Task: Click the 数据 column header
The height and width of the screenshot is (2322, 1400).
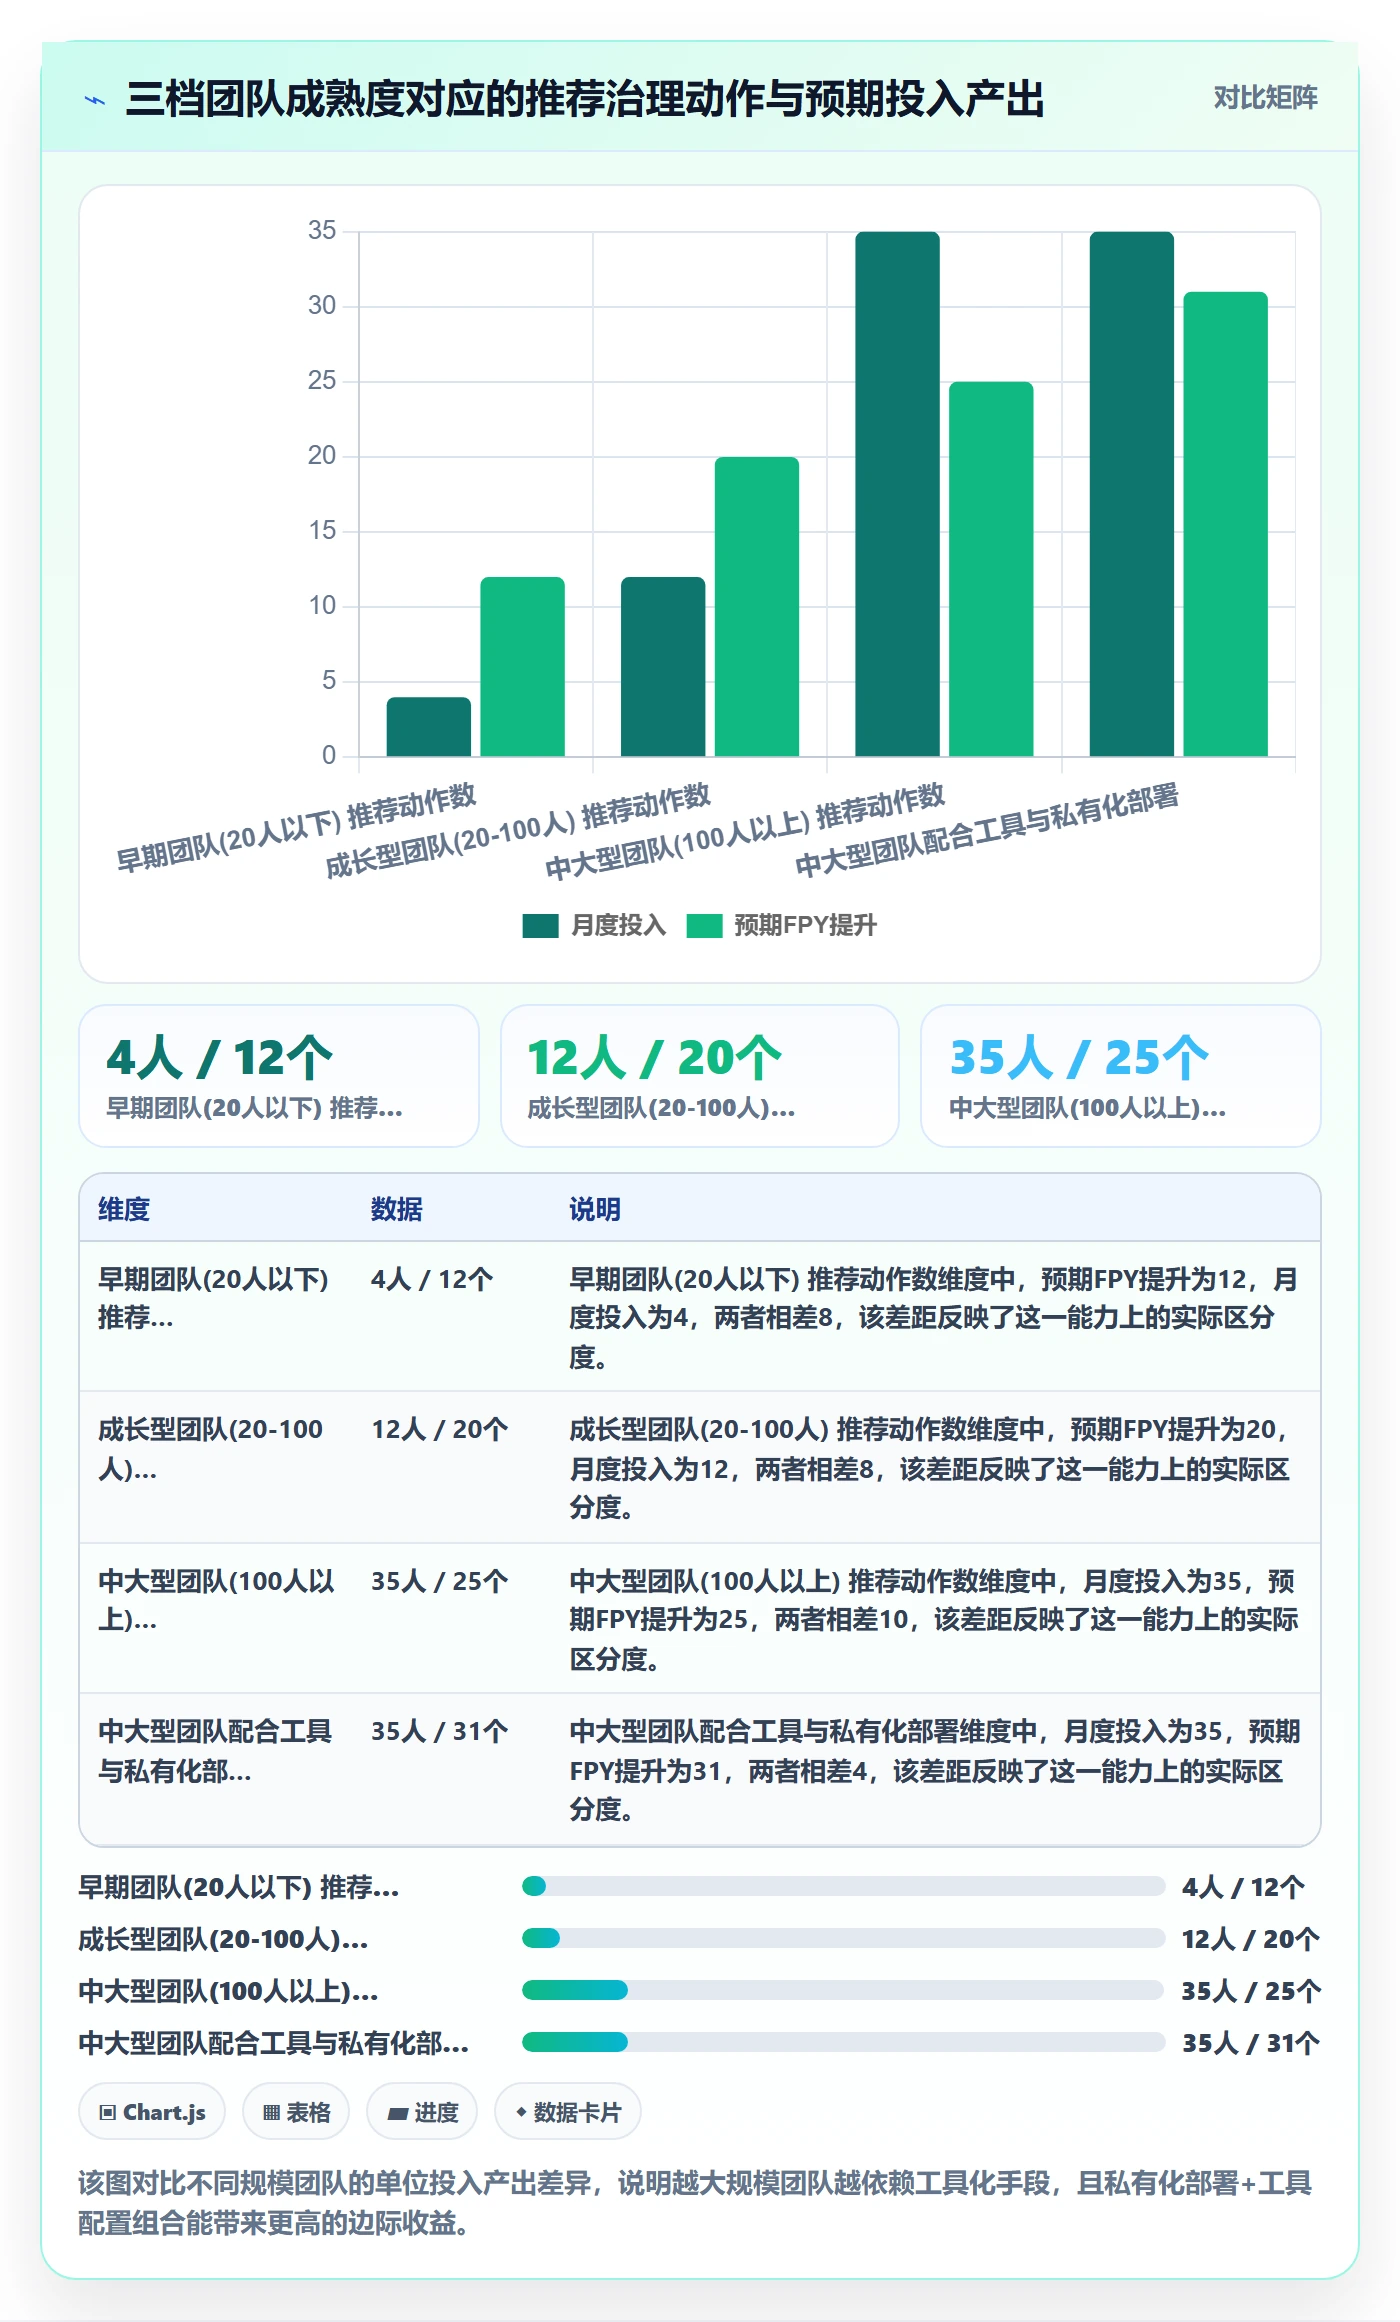Action: pos(396,1209)
